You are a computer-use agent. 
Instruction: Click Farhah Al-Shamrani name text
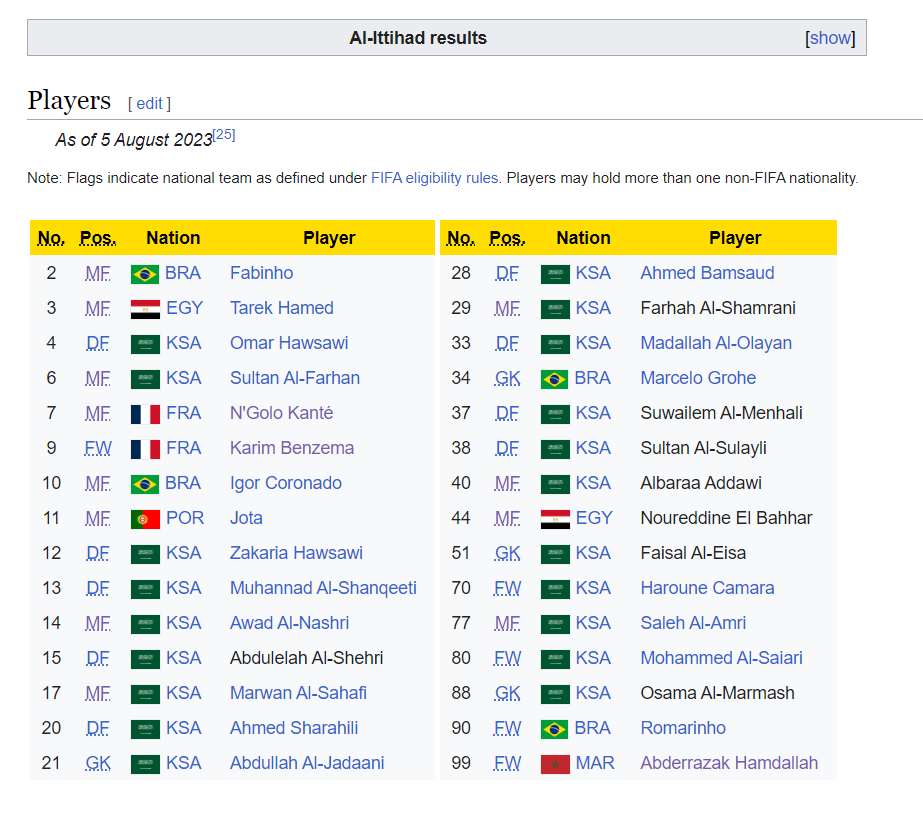coord(718,308)
